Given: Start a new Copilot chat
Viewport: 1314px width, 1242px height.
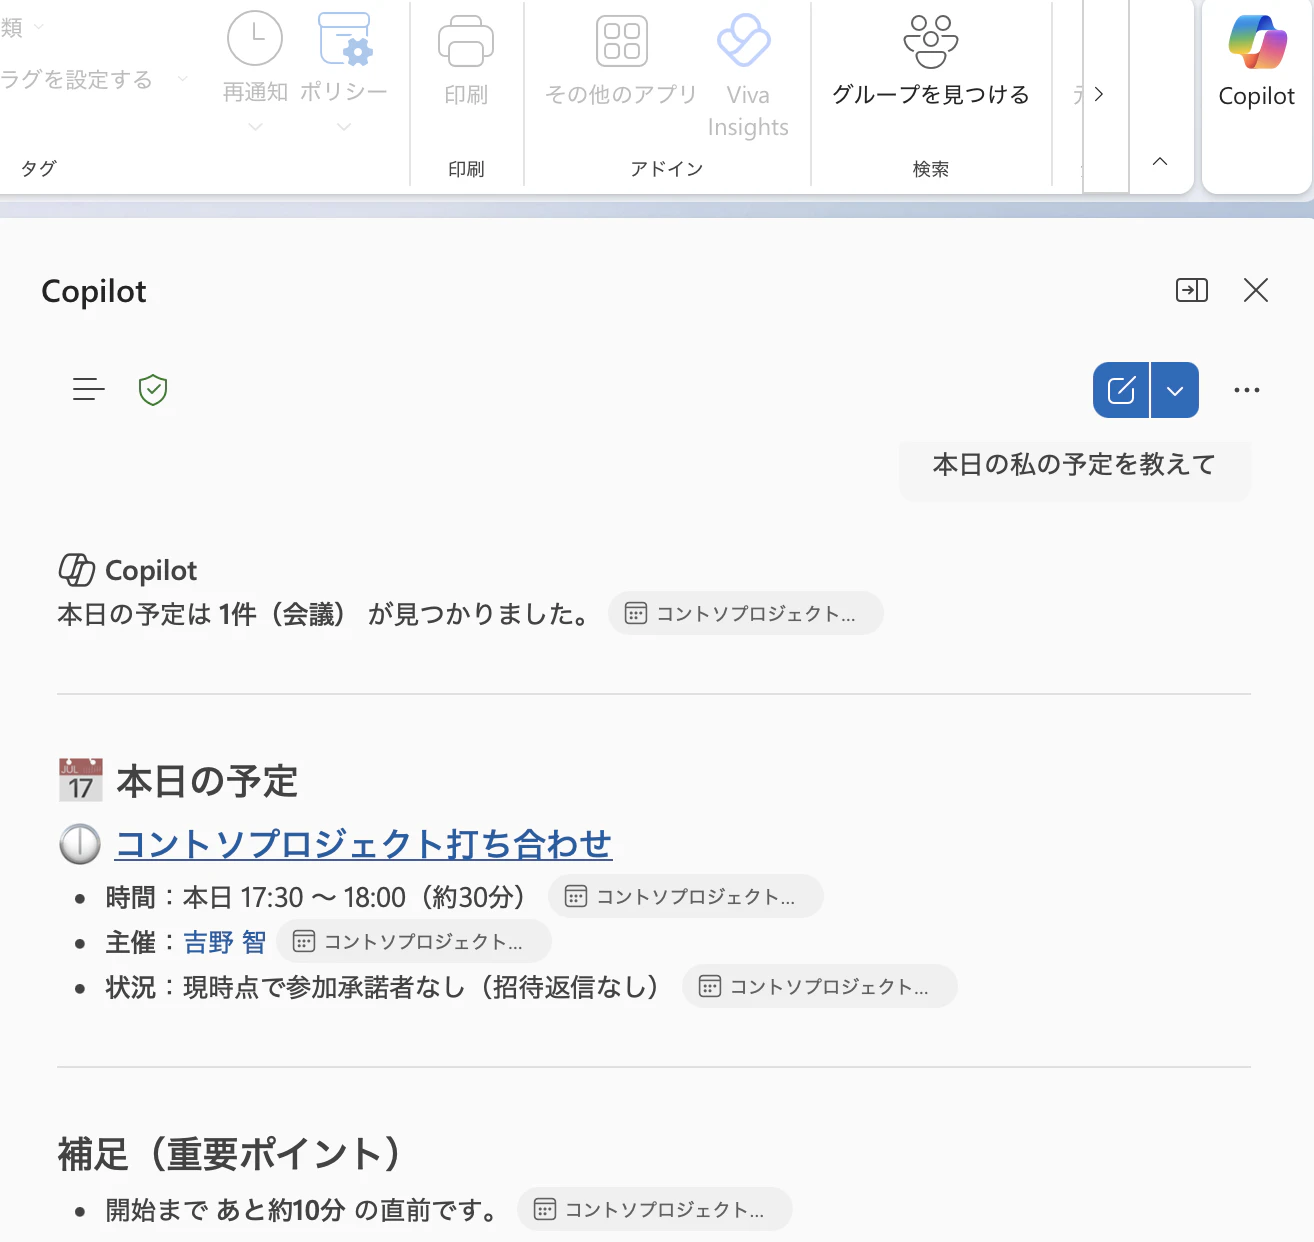Looking at the screenshot, I should point(1121,390).
